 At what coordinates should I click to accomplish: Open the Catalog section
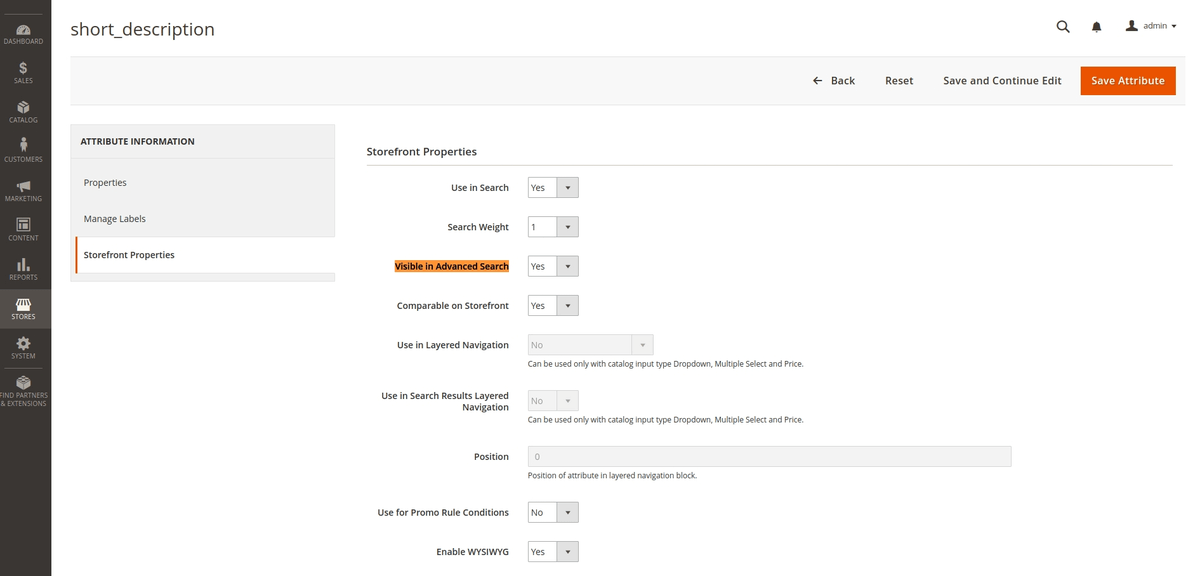[x=23, y=110]
